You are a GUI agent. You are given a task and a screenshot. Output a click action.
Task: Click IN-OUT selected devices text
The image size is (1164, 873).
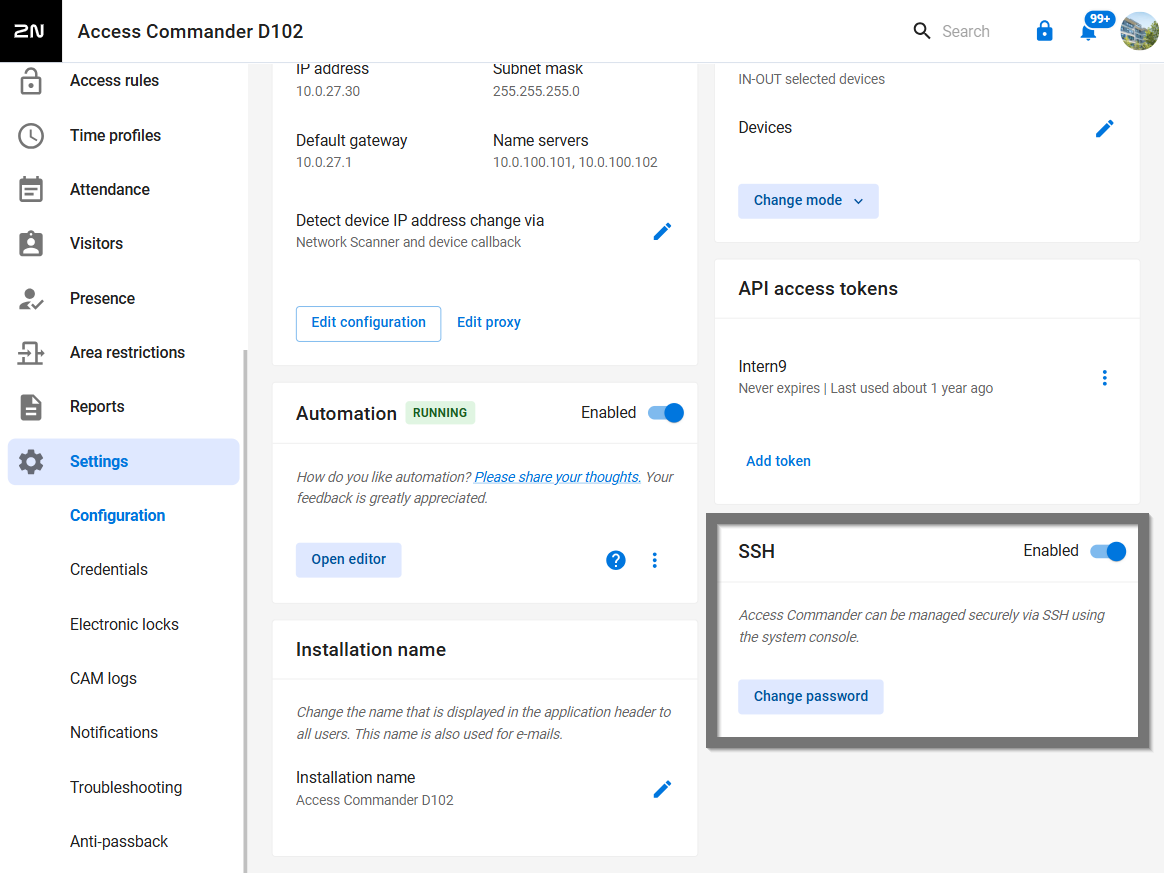(811, 79)
